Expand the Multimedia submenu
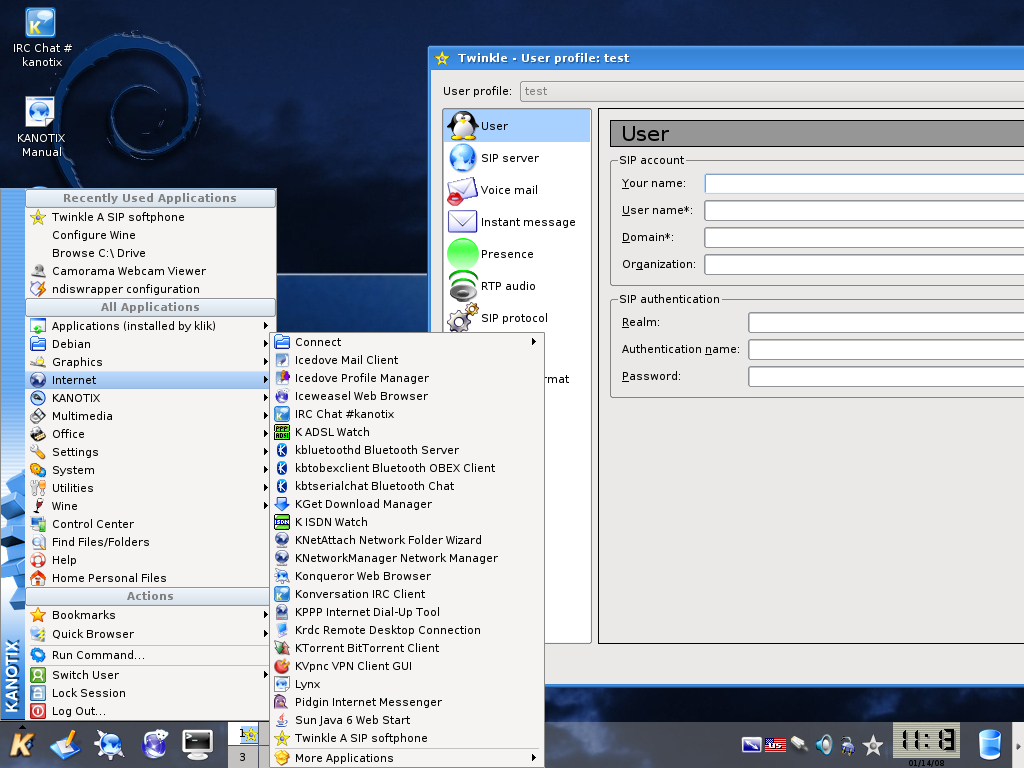 (150, 416)
